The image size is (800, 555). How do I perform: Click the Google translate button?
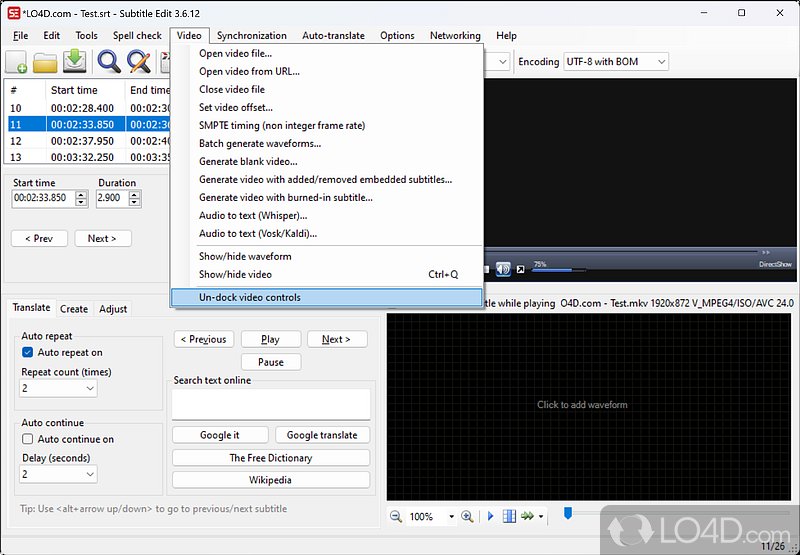[322, 435]
